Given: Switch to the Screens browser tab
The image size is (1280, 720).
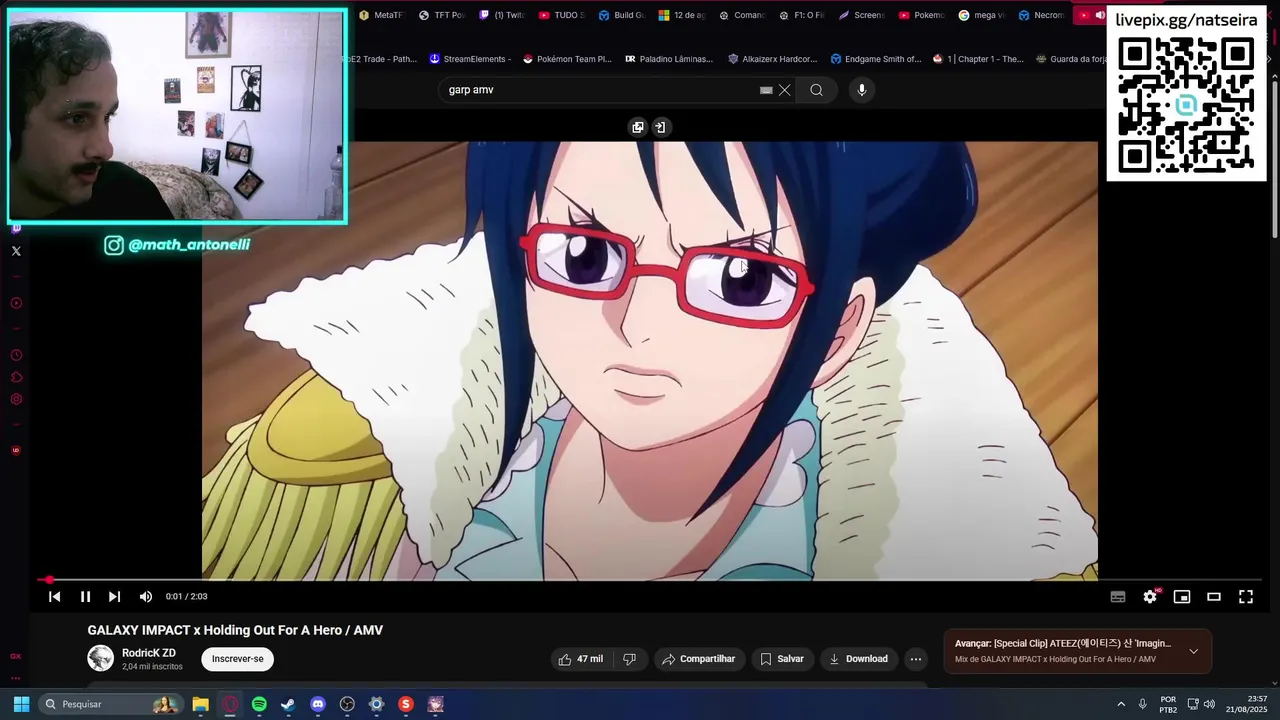Looking at the screenshot, I should click(862, 15).
